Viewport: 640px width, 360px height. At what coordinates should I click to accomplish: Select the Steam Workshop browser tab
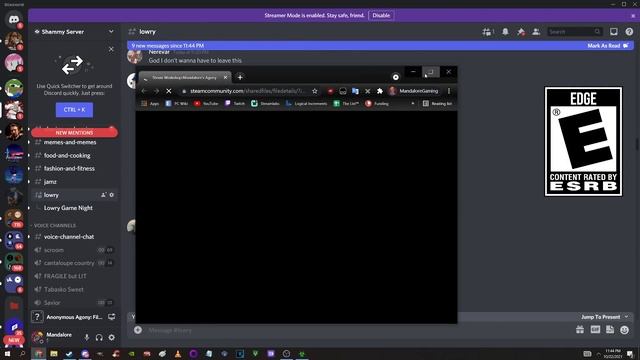[x=184, y=77]
